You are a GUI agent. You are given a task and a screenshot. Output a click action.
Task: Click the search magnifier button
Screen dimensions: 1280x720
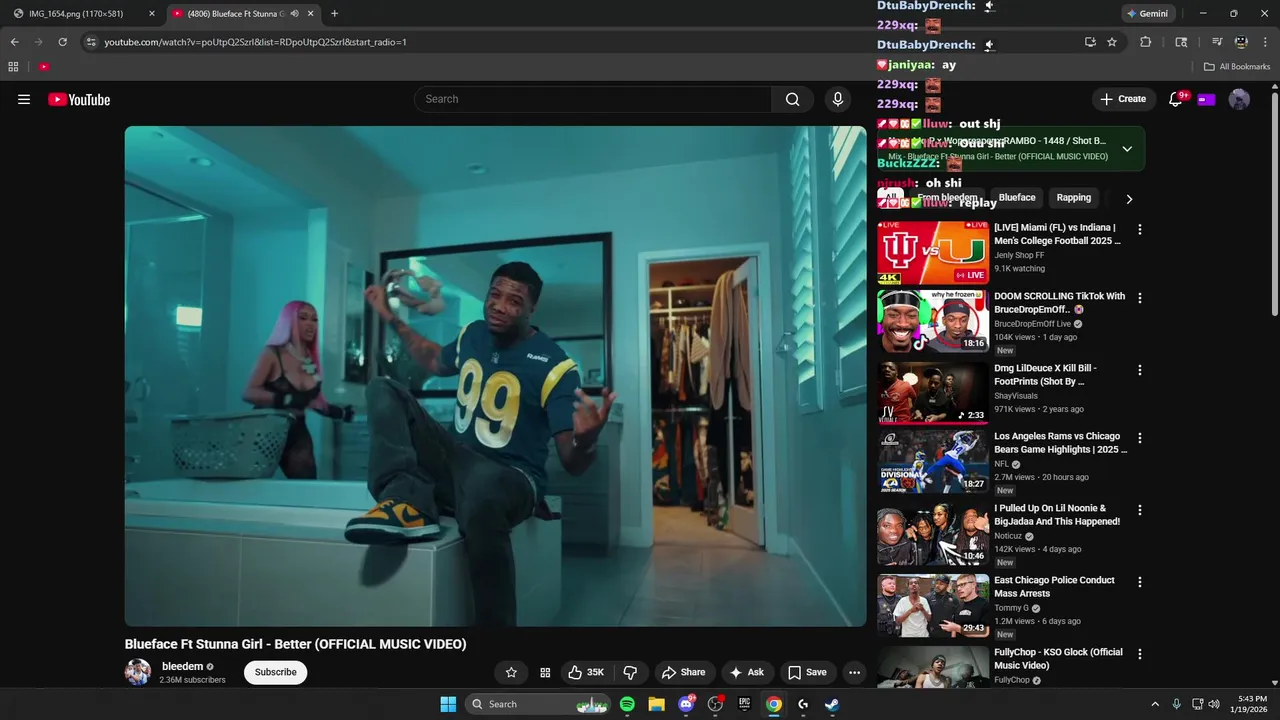tap(792, 99)
